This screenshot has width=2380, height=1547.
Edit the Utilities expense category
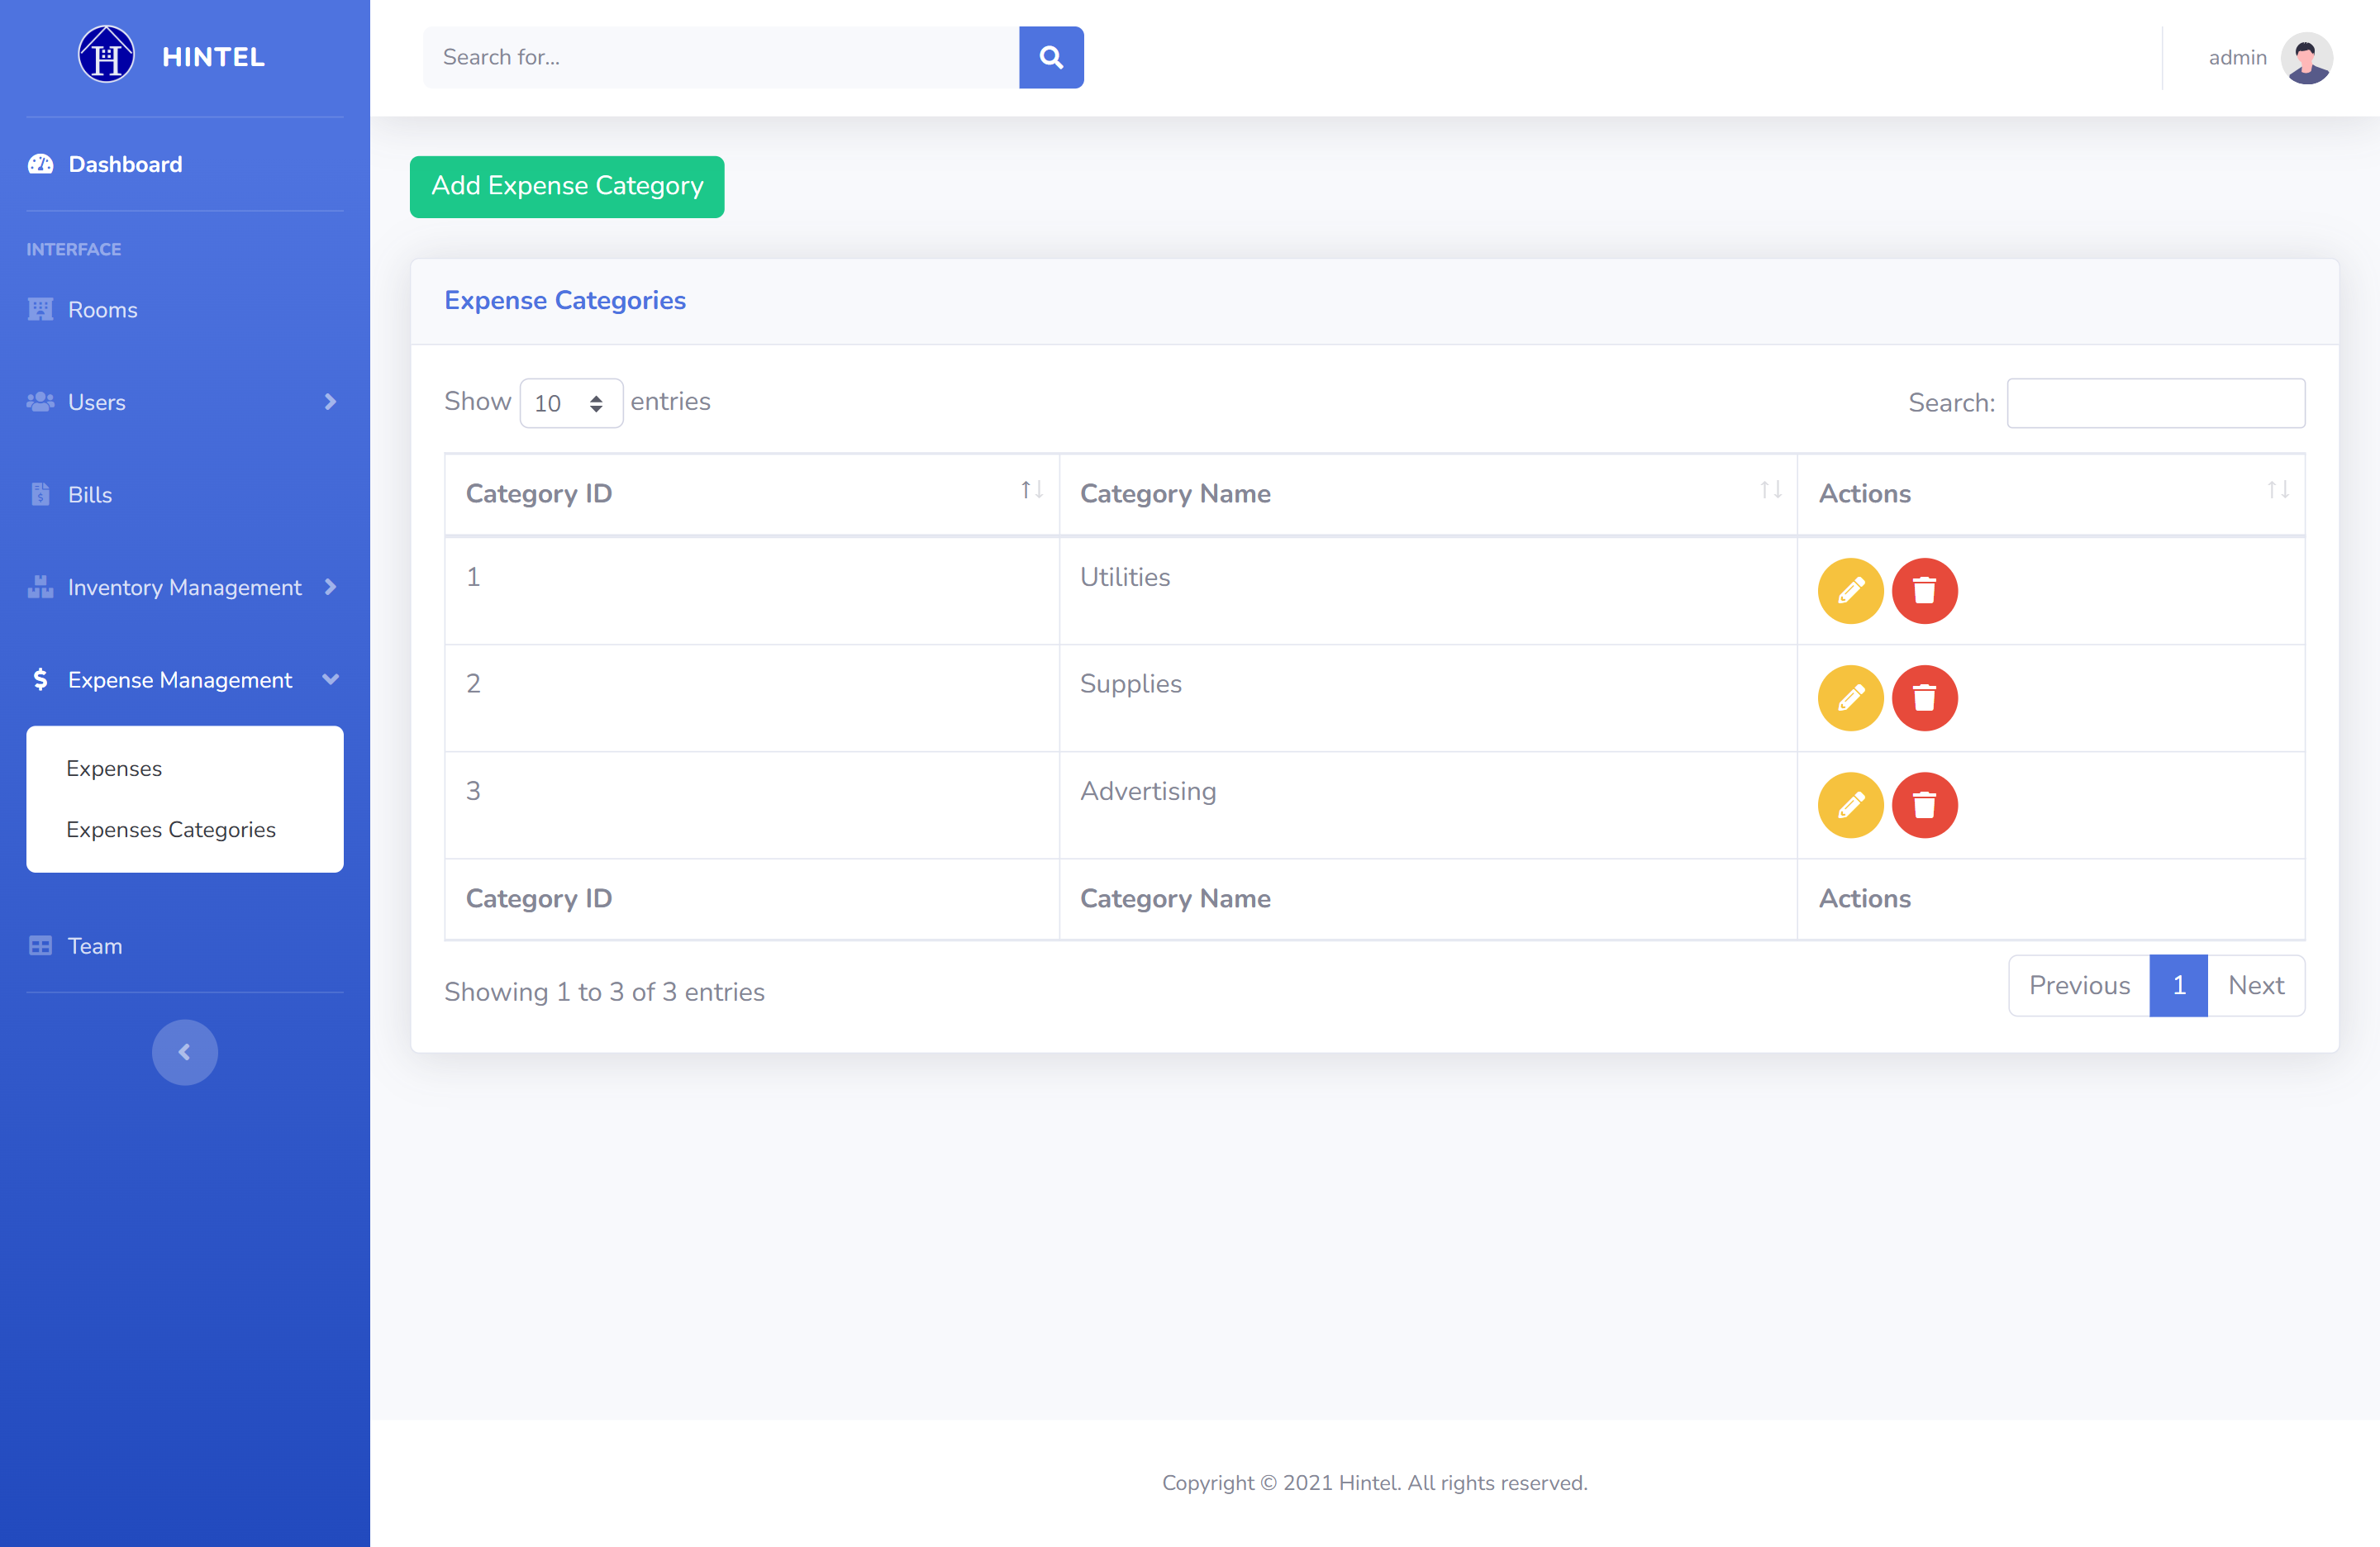click(x=1850, y=591)
